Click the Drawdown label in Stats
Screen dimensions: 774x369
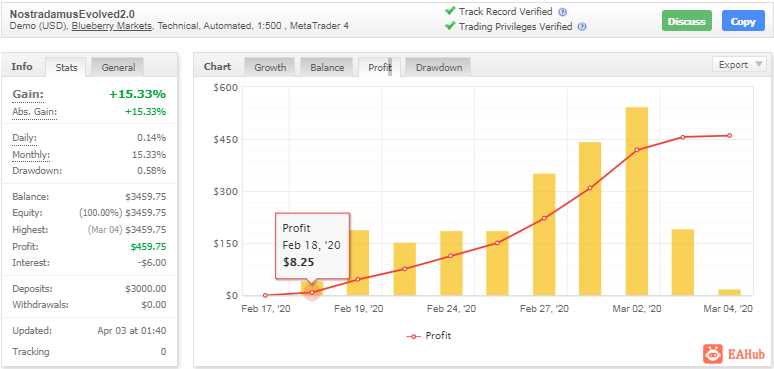click(x=37, y=171)
